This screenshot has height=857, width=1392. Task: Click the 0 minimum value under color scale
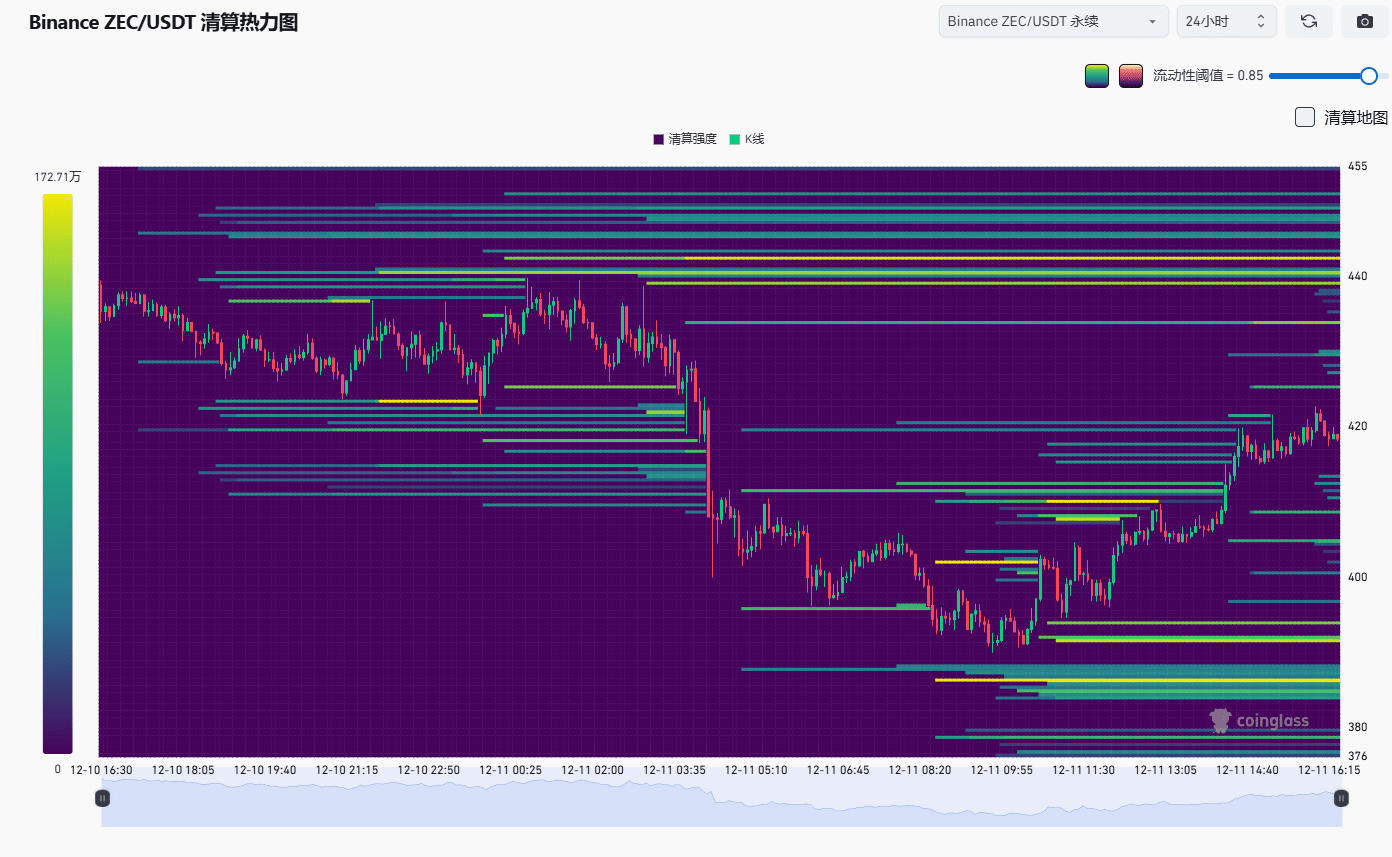point(58,770)
